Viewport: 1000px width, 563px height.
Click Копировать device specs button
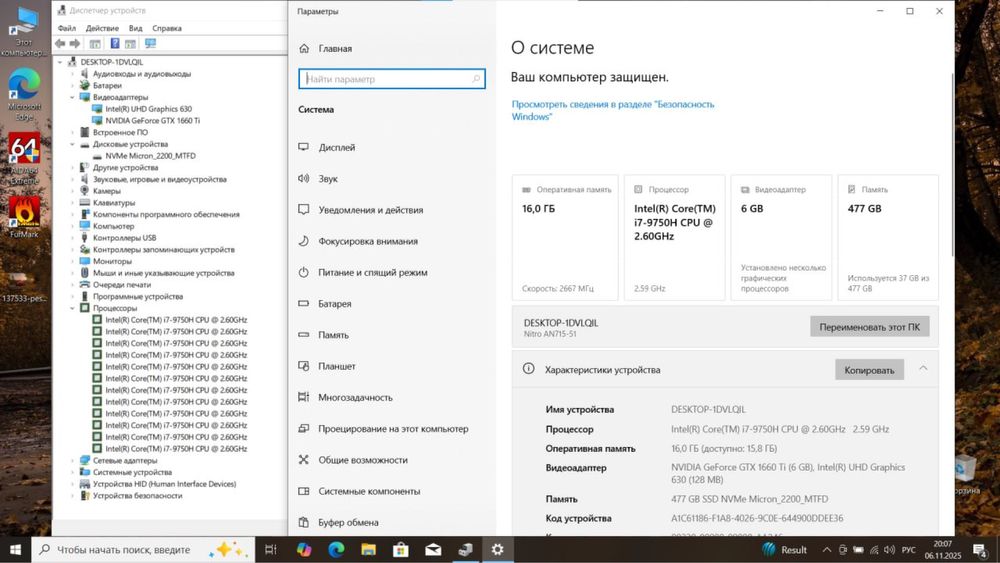point(869,370)
